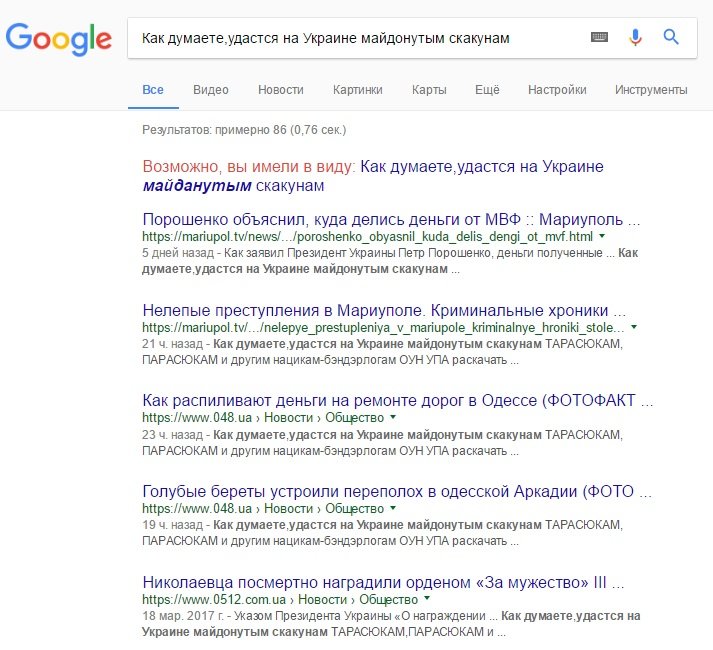Open the Карты tab
The image size is (713, 650).
pos(429,90)
